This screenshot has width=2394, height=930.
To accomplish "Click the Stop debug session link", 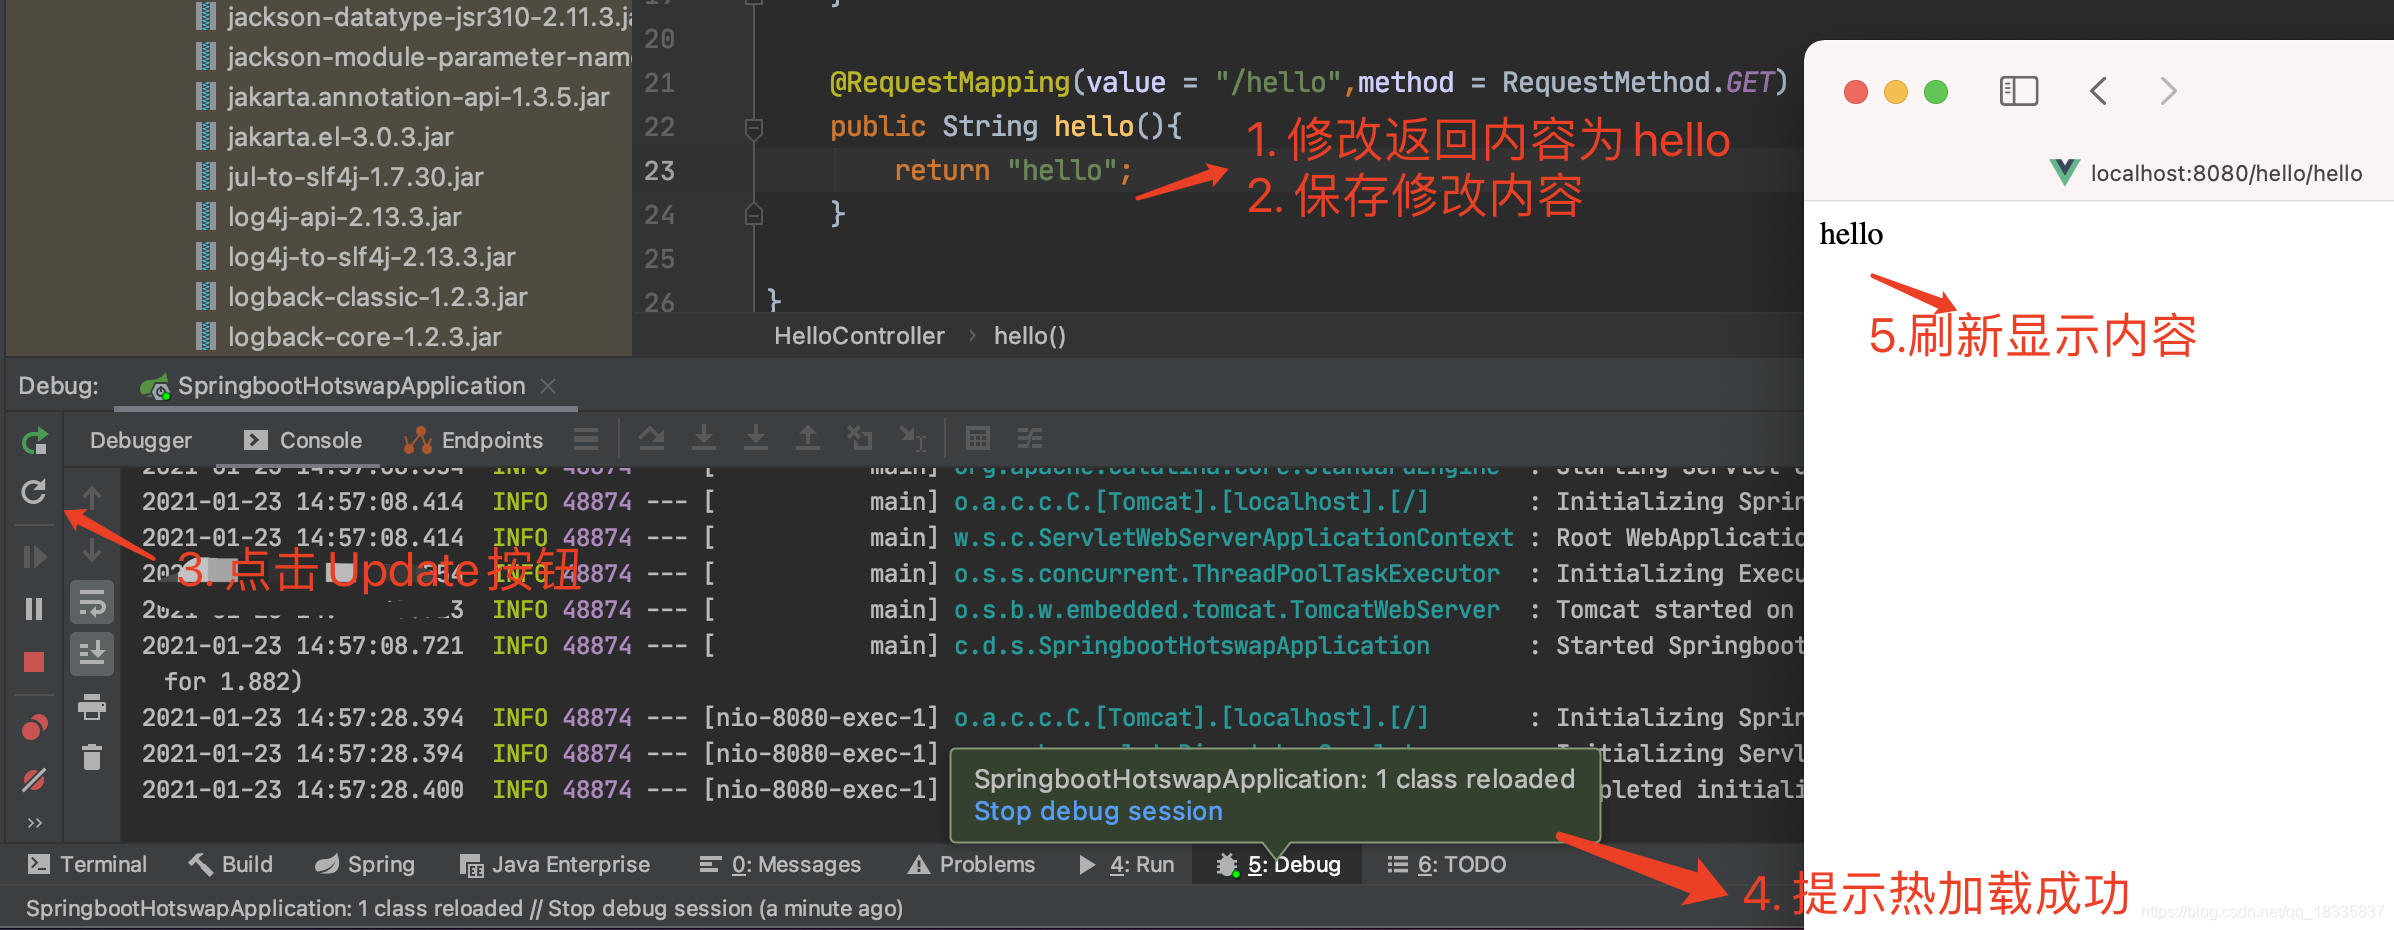I will click(1098, 811).
